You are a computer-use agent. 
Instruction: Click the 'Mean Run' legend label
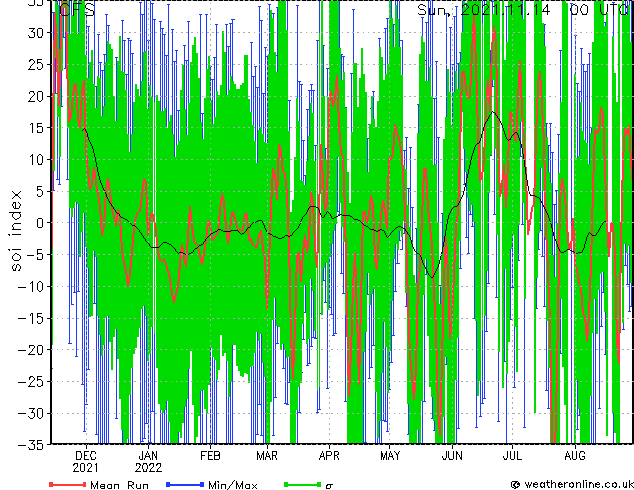pos(119,485)
